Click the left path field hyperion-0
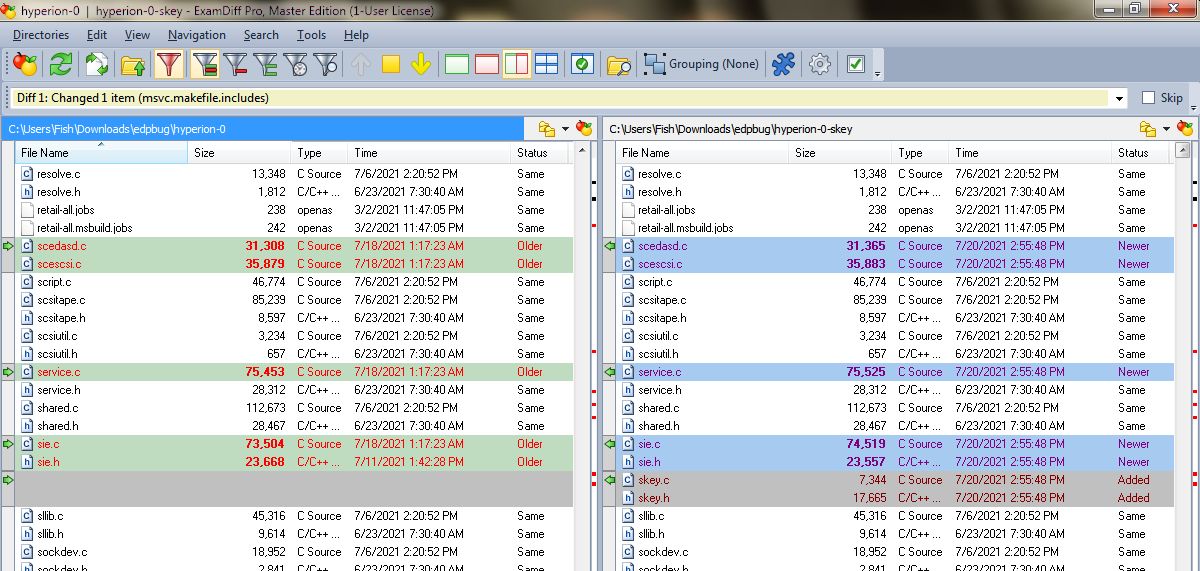This screenshot has height=571, width=1200. [262, 129]
